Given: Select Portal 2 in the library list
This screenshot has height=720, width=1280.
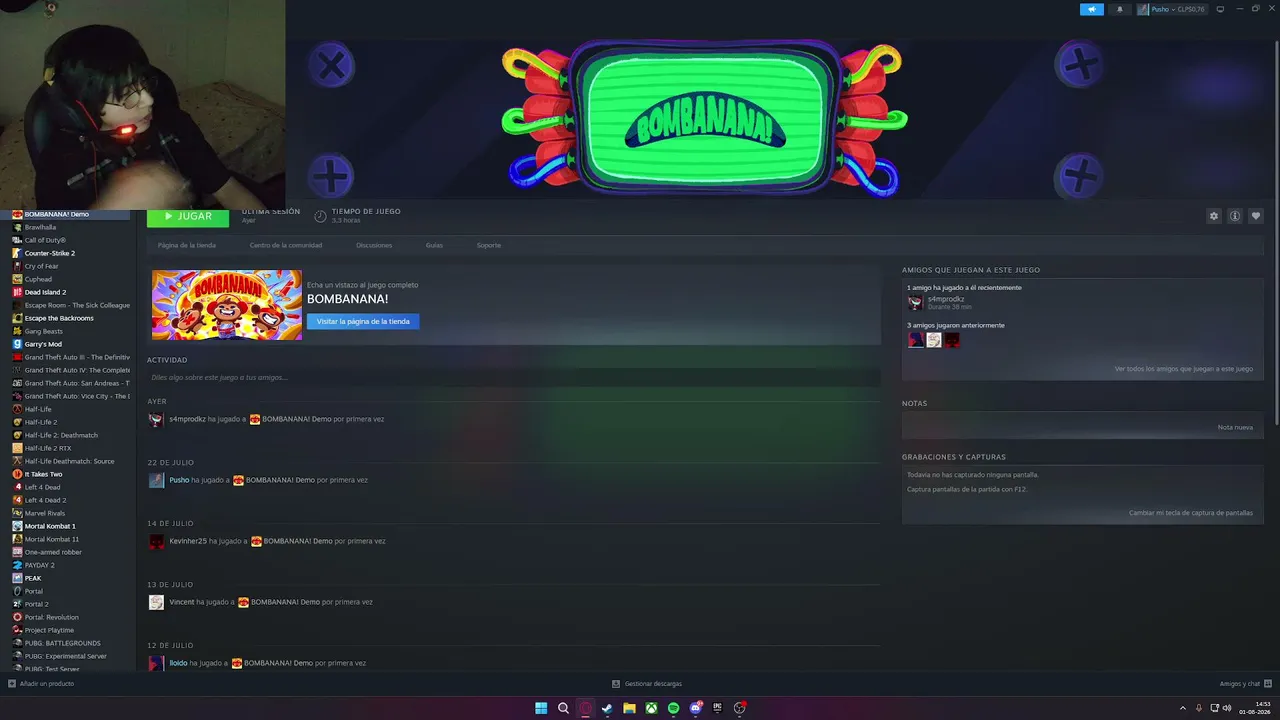Looking at the screenshot, I should coord(66,604).
